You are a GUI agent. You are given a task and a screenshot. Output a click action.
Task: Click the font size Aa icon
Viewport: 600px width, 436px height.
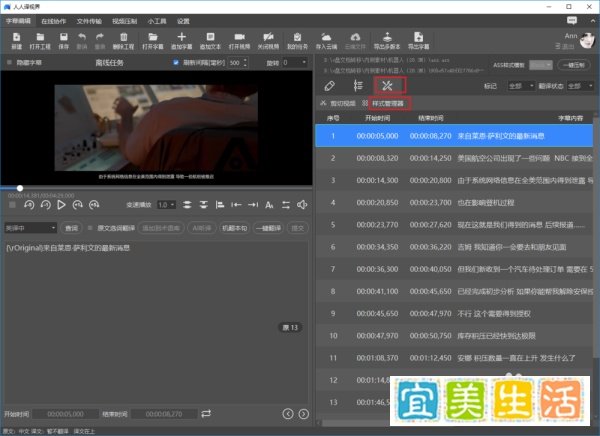[269, 205]
